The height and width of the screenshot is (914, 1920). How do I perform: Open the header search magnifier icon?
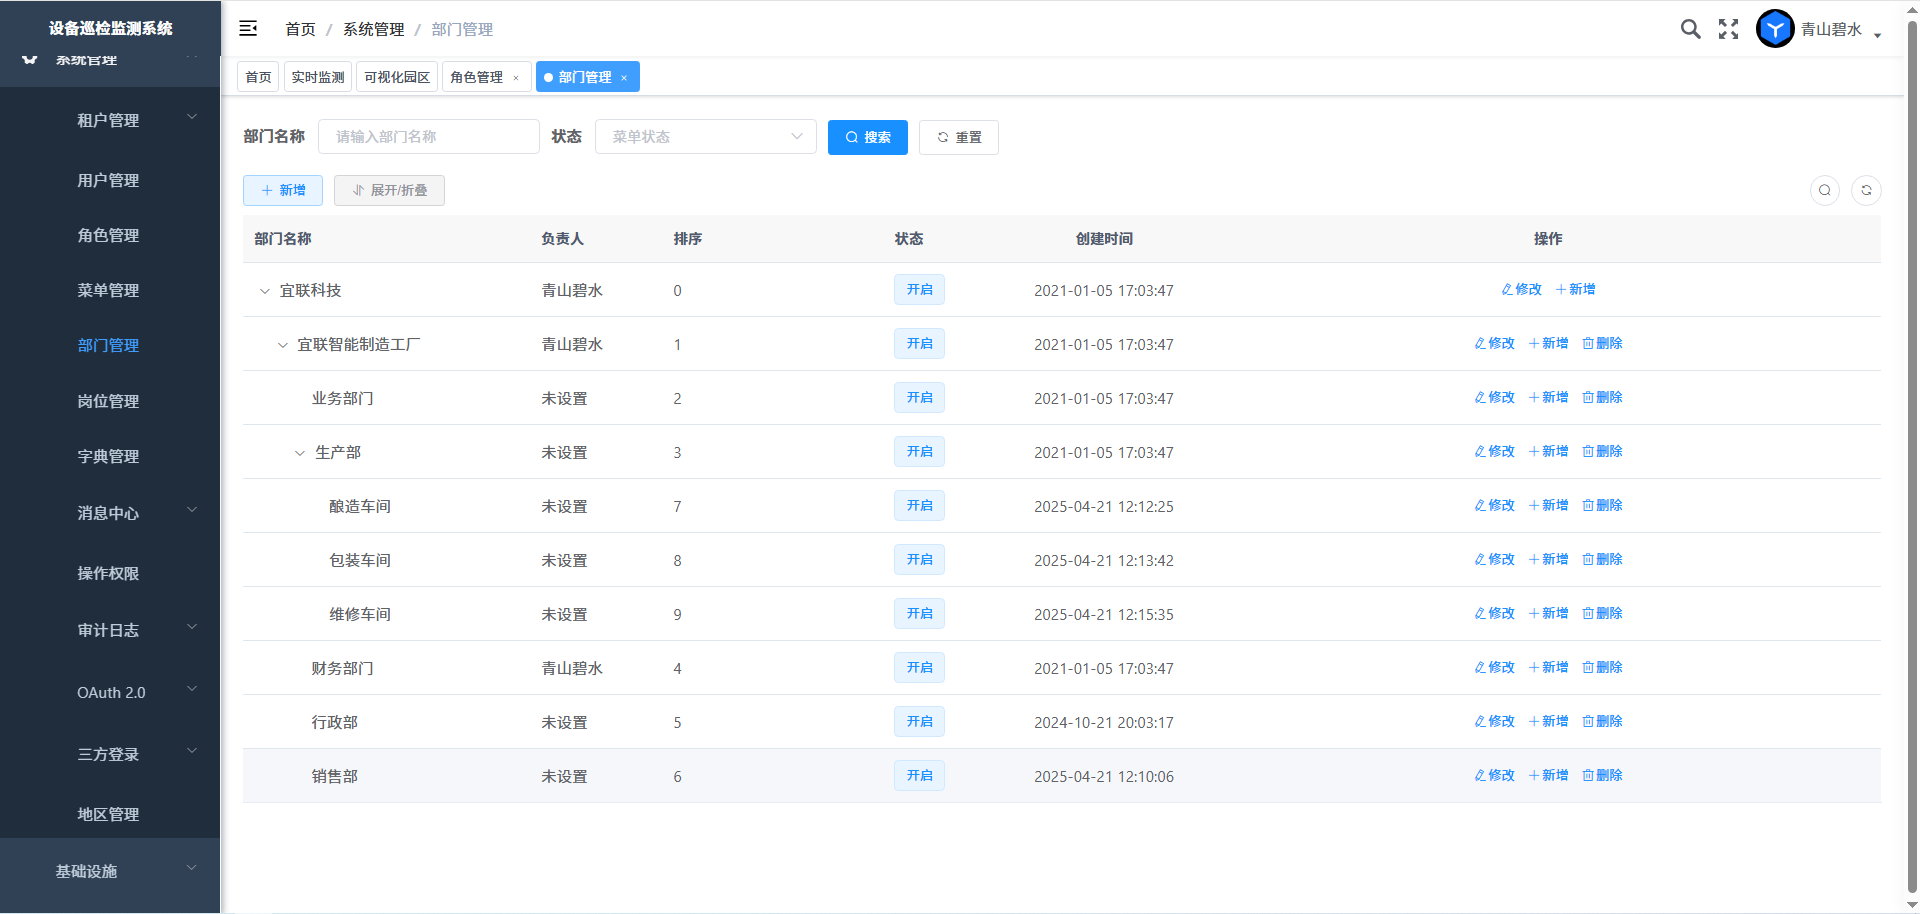pyautogui.click(x=1690, y=29)
